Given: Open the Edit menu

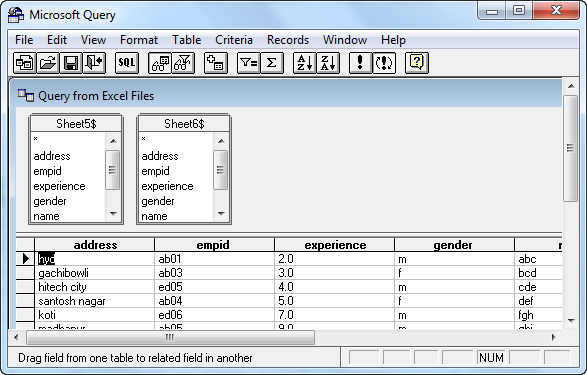Looking at the screenshot, I should [57, 40].
